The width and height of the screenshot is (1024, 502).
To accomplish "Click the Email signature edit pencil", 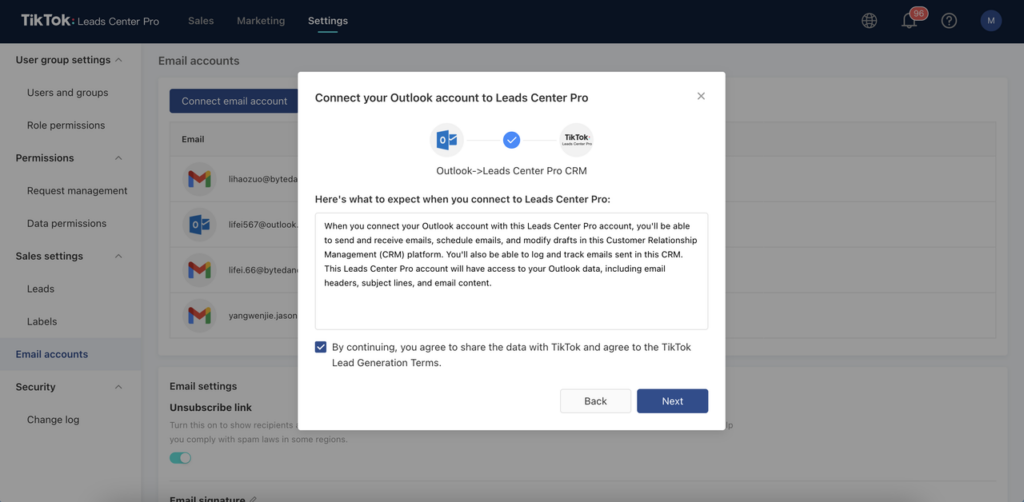I will [253, 499].
